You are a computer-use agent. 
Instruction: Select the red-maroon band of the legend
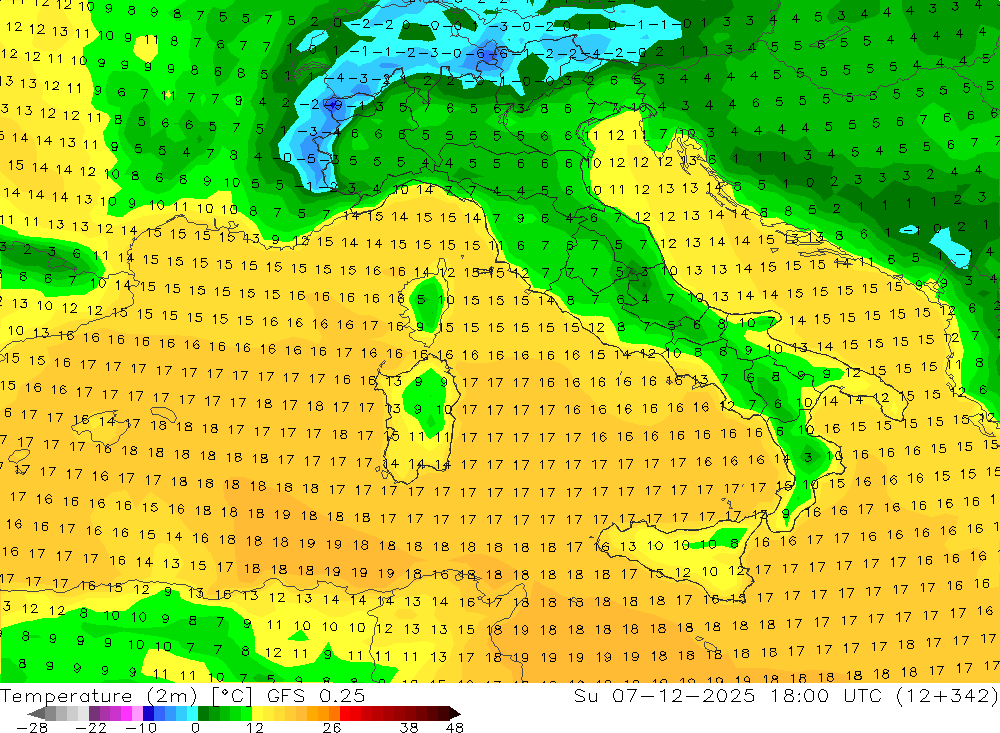395,713
